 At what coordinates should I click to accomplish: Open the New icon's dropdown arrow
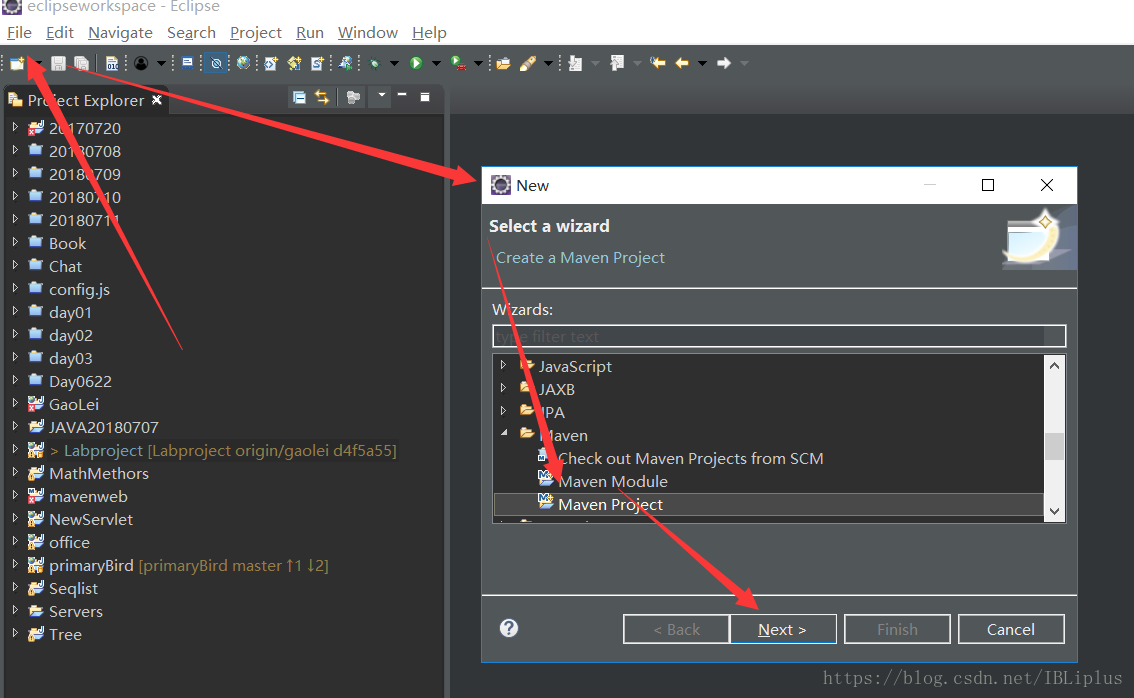point(36,64)
